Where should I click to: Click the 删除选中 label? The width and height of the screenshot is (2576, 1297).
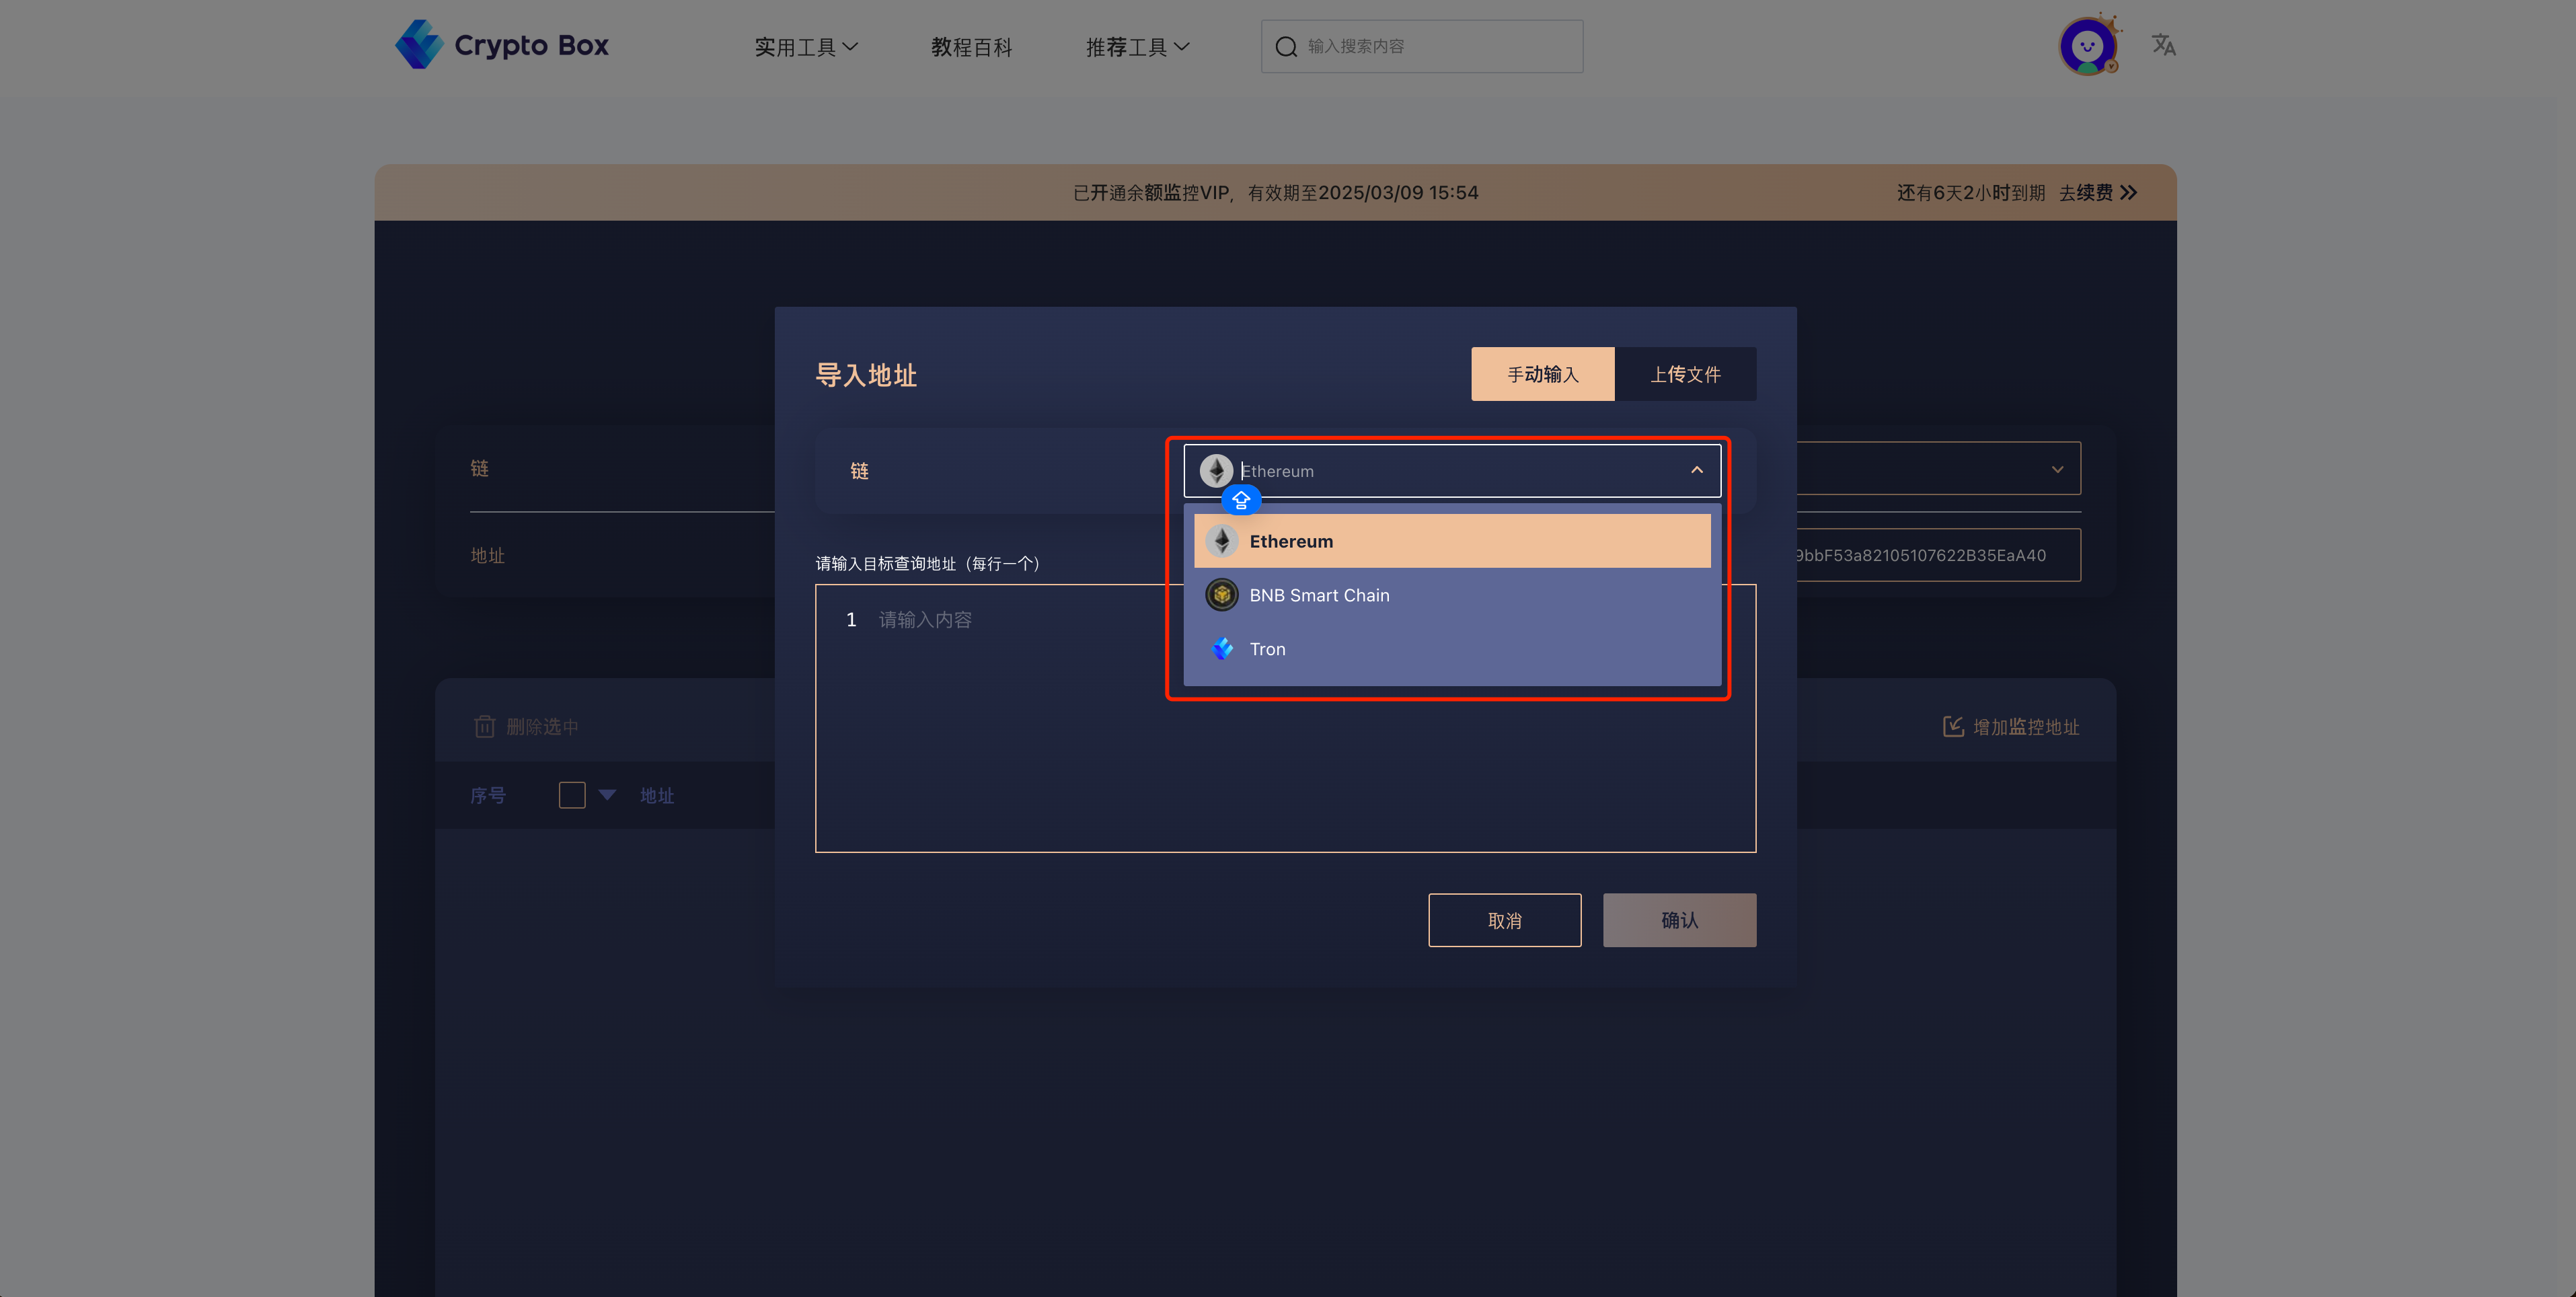[542, 727]
